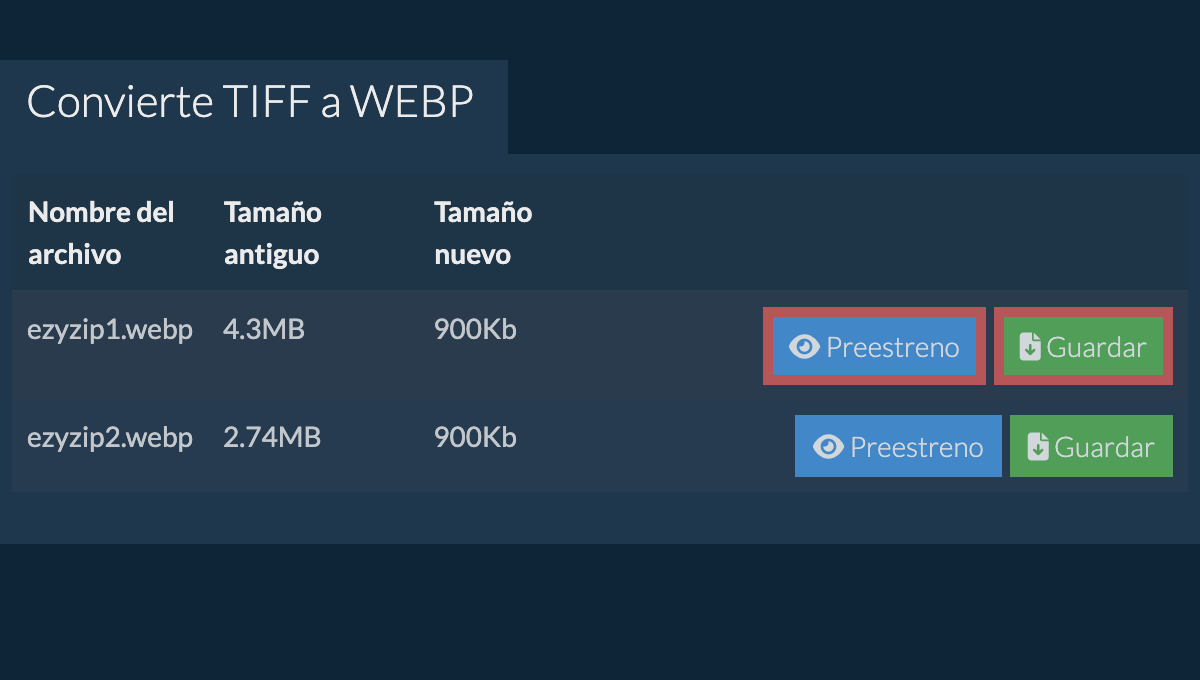Viewport: 1200px width, 680px height.
Task: Select the ezyzip1.webp file name
Action: click(110, 329)
